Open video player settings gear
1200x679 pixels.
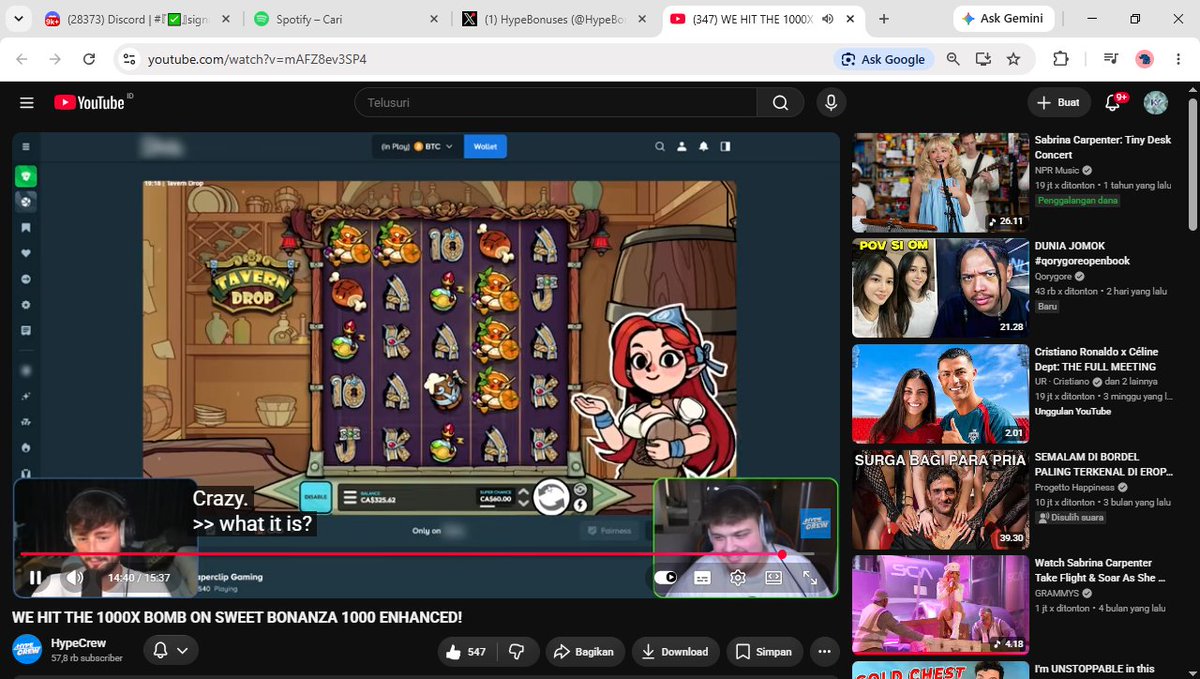point(738,578)
